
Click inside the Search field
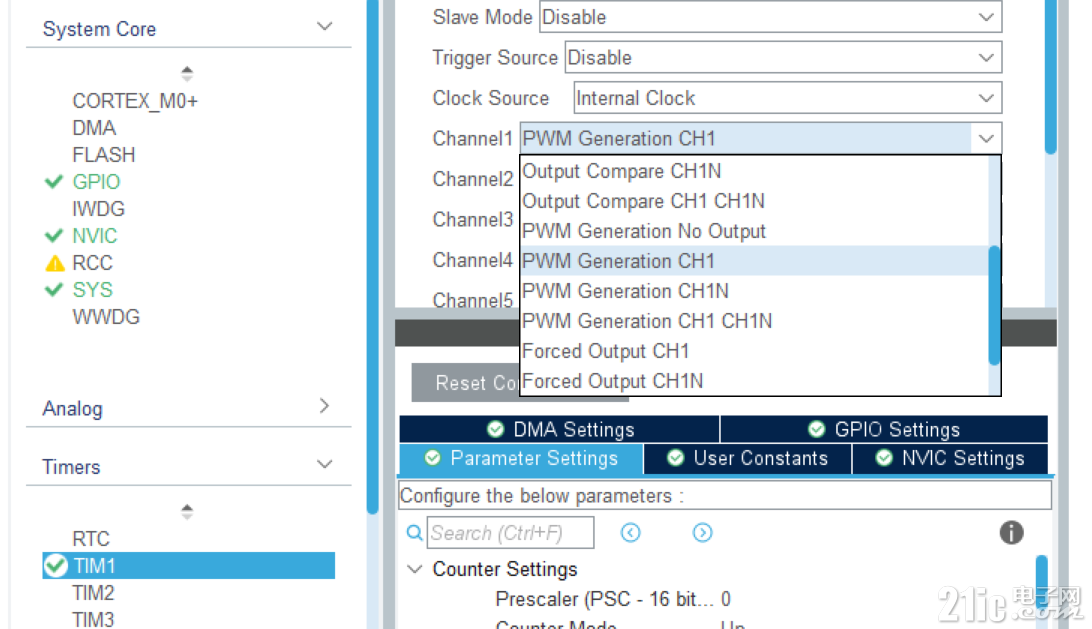coord(510,532)
